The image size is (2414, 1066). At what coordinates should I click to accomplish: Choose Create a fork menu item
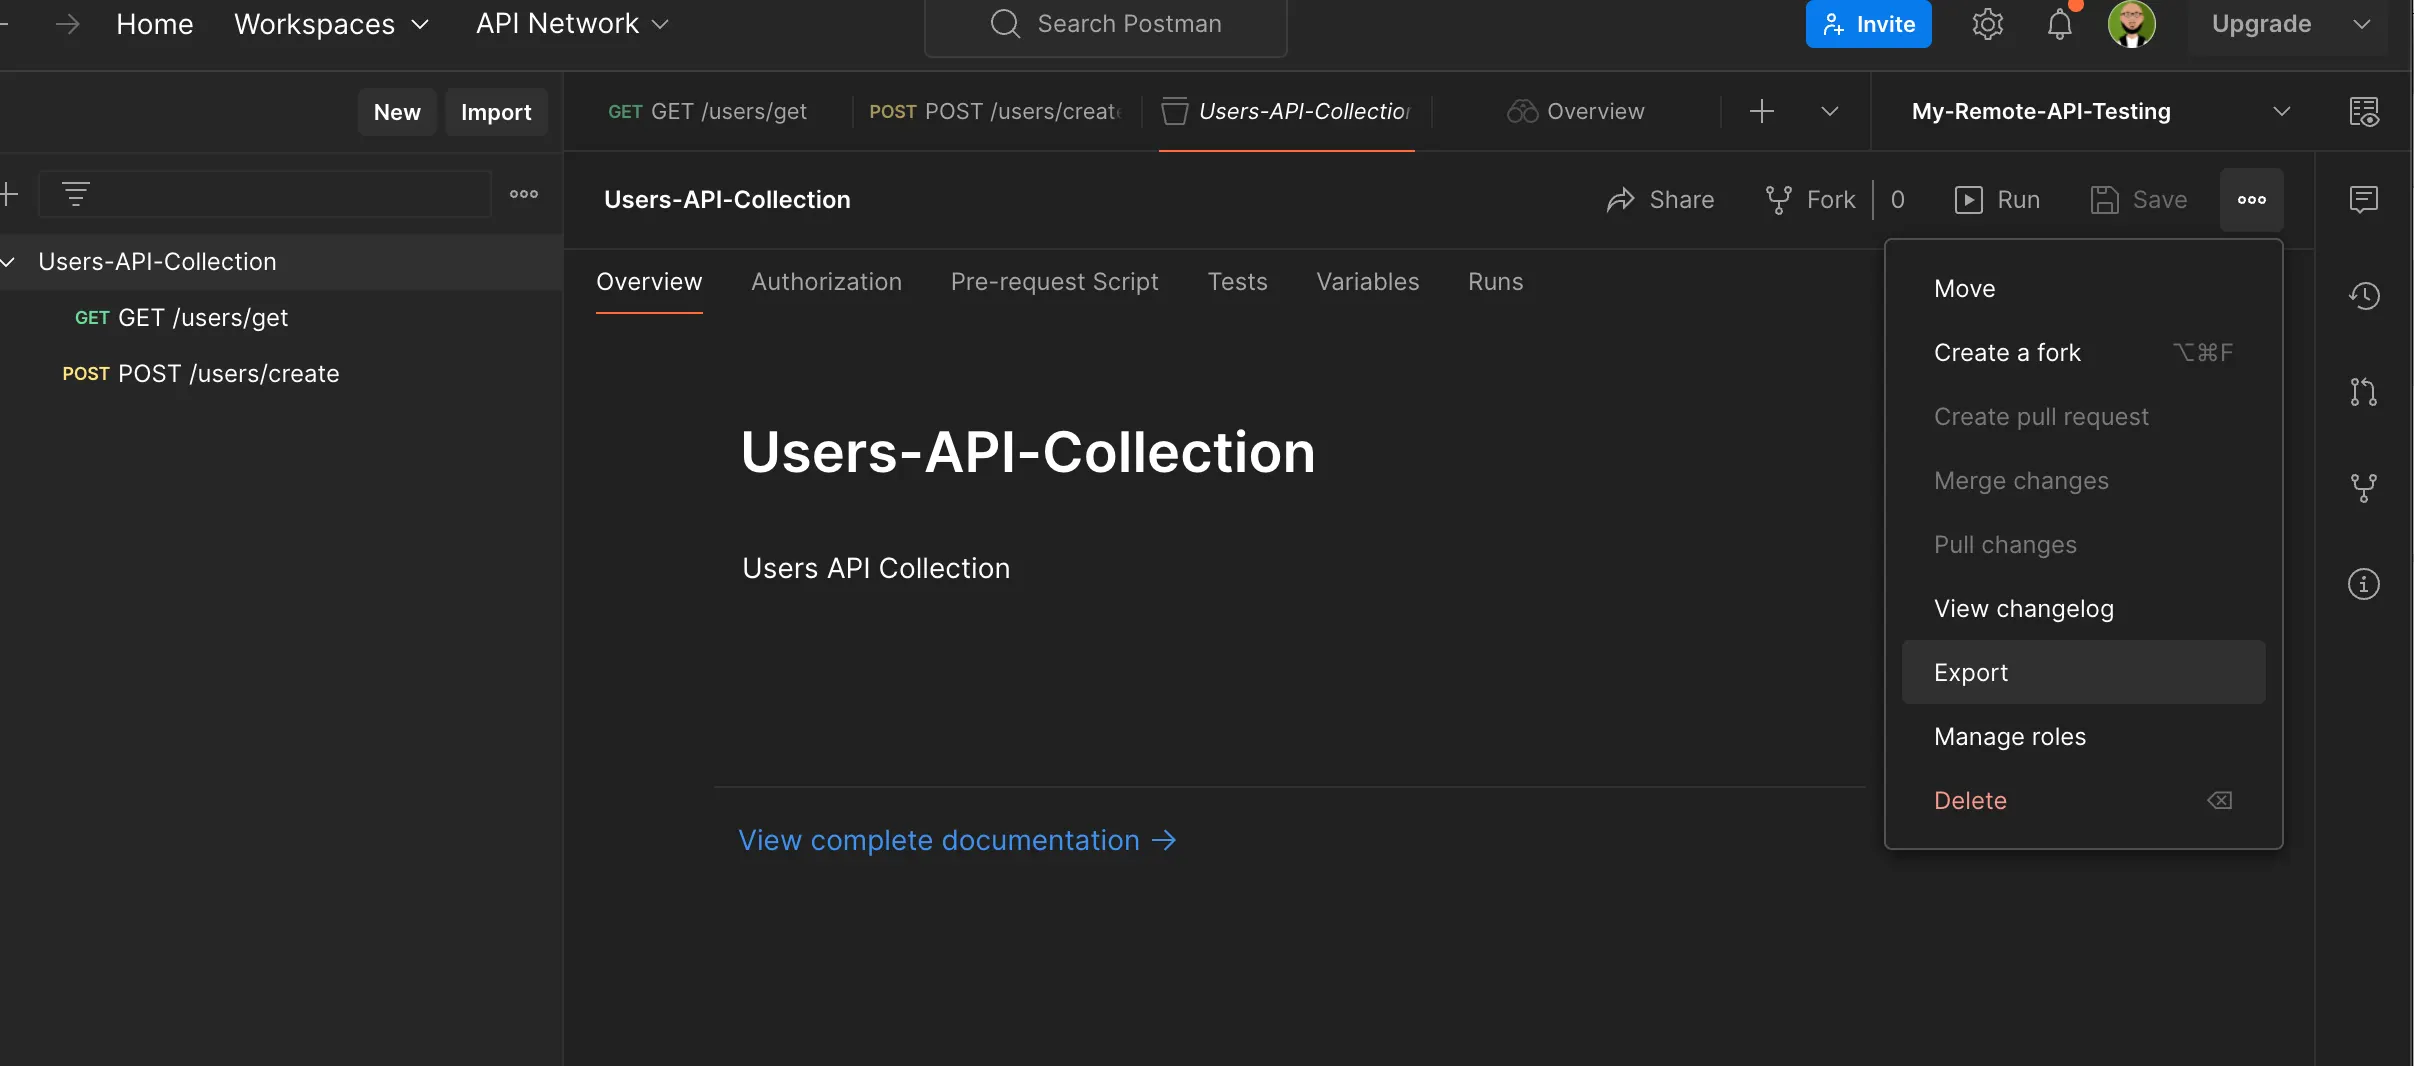[2083, 352]
